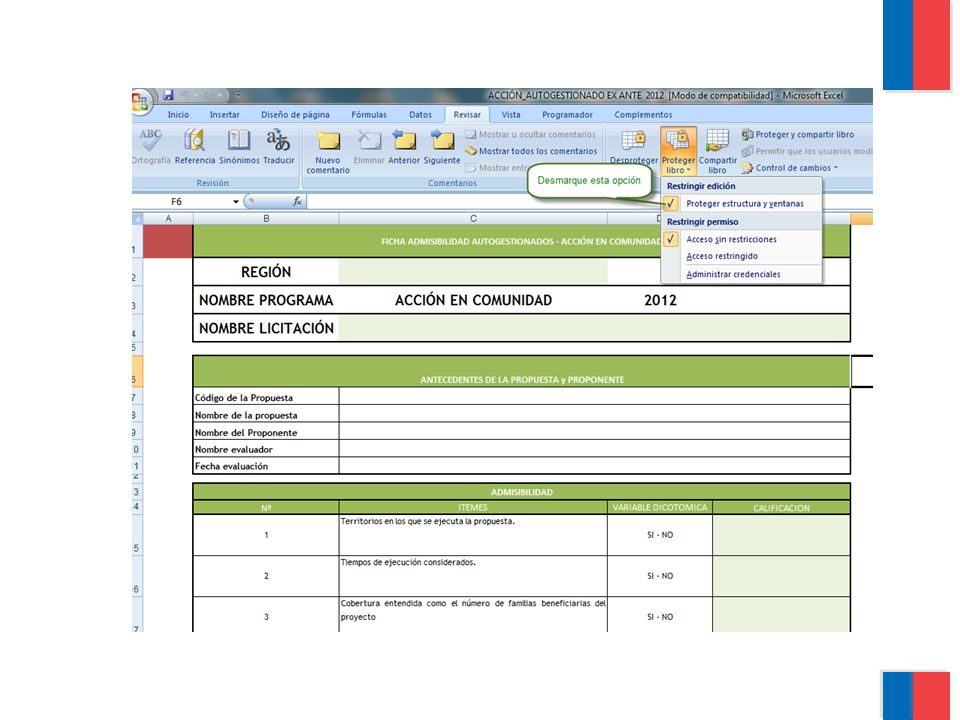The height and width of the screenshot is (720, 960).
Task: Open the Referencia research tool
Action: click(x=195, y=147)
